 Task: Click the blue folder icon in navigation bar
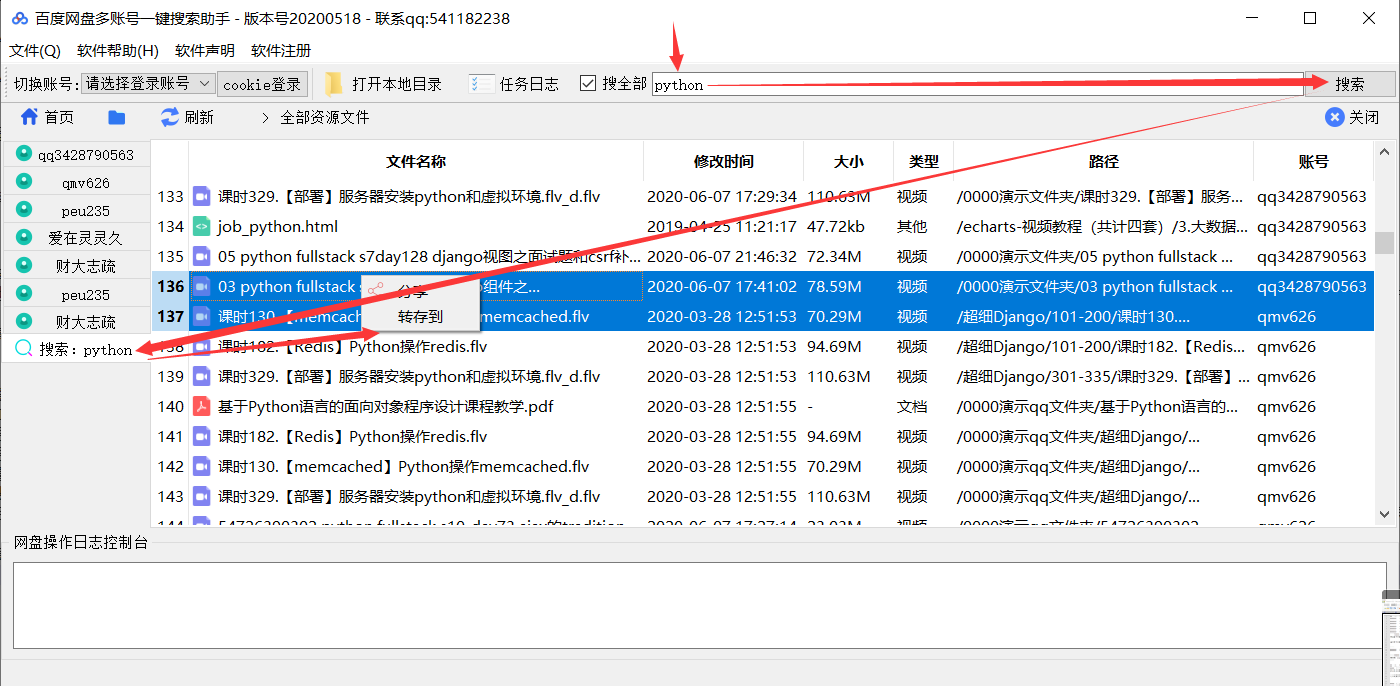tap(117, 117)
